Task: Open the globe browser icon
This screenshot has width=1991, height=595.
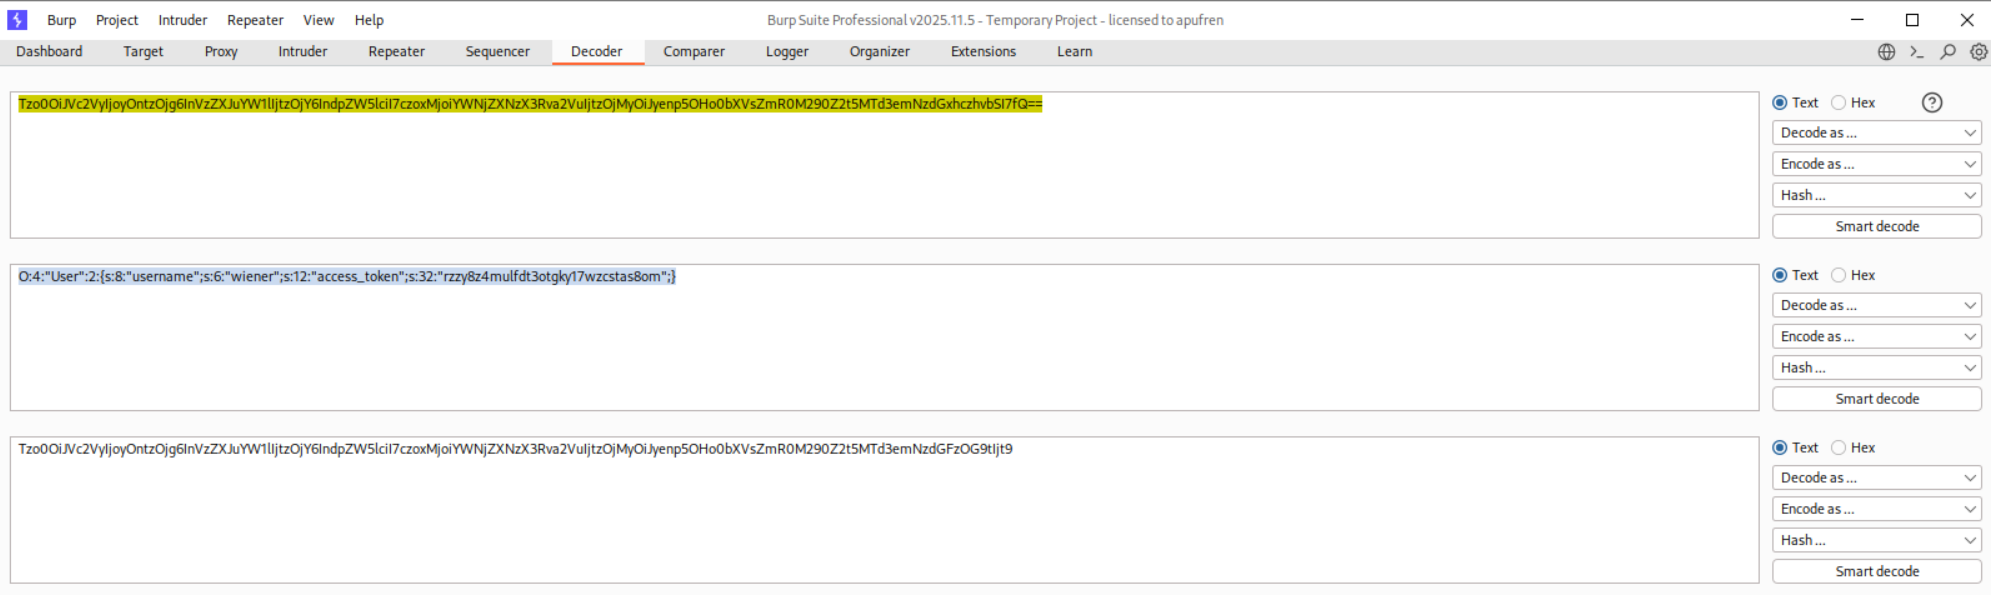Action: point(1886,52)
